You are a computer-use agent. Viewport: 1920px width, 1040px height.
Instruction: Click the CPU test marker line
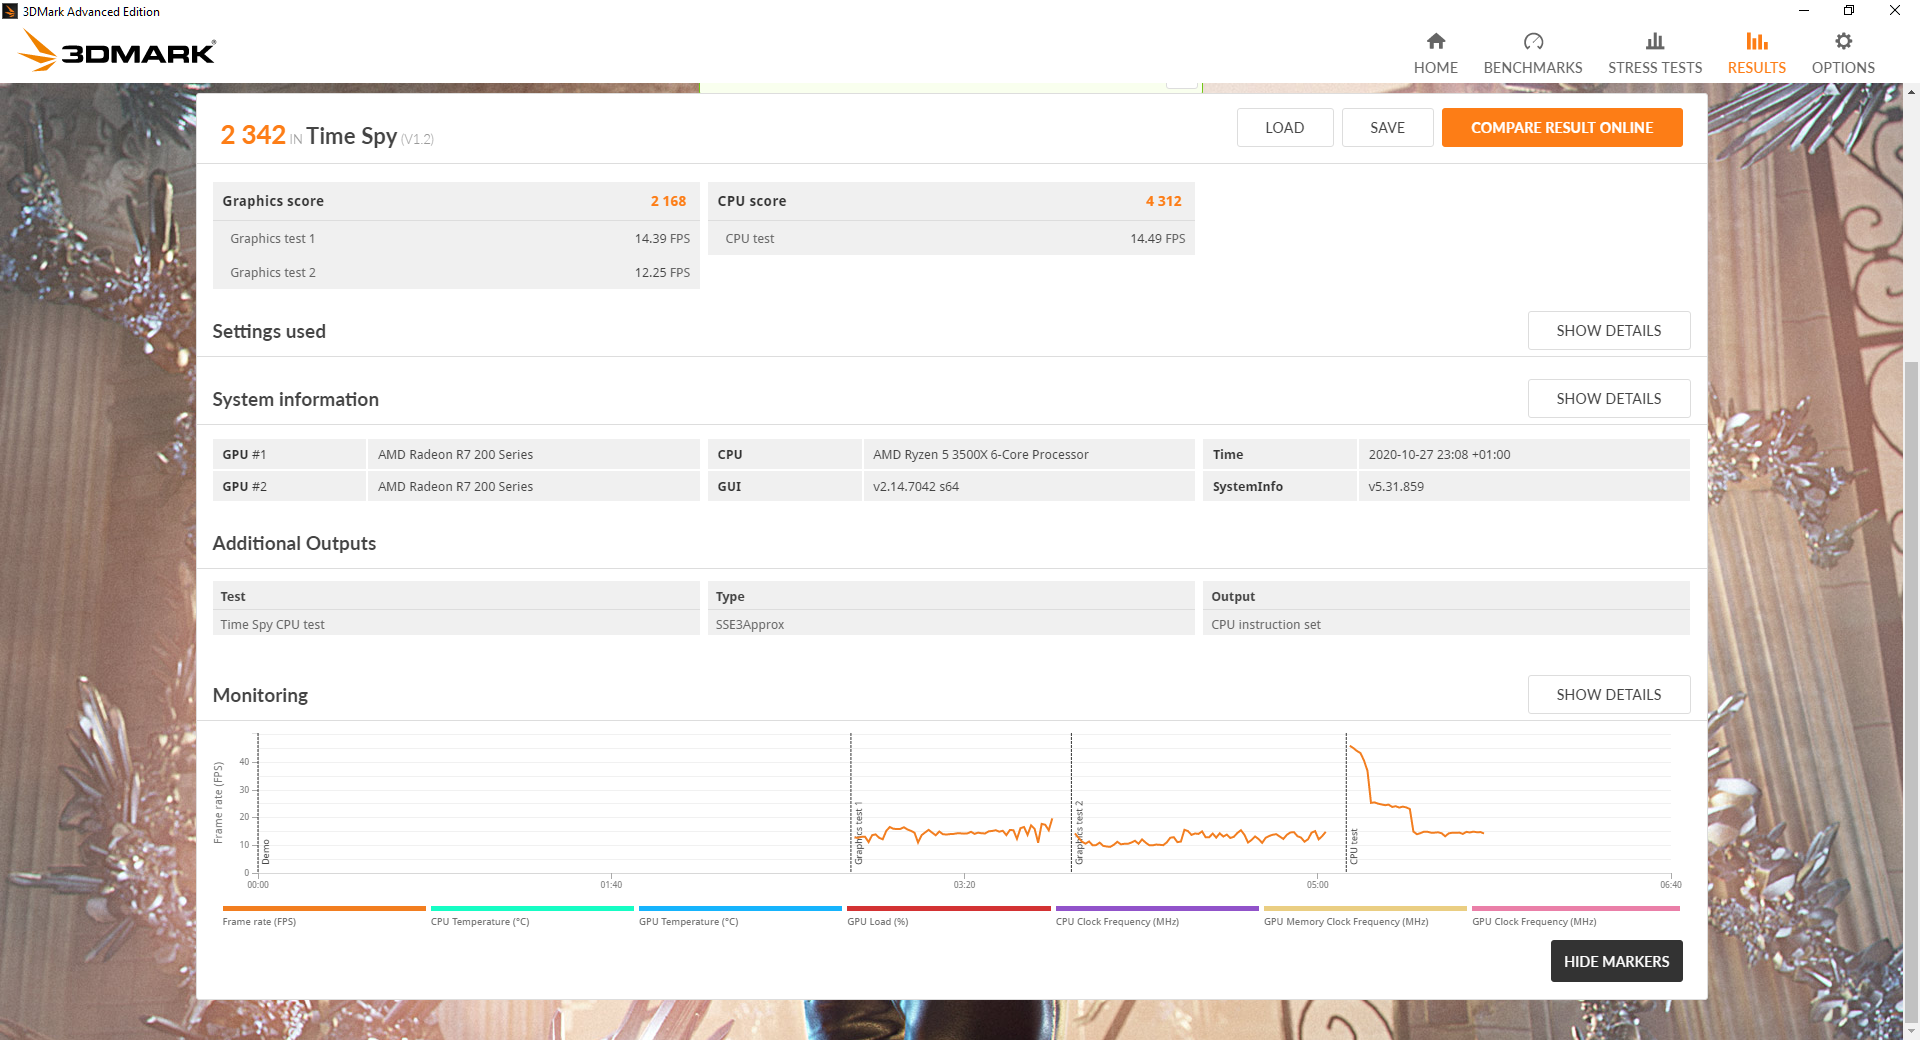coord(1346,803)
